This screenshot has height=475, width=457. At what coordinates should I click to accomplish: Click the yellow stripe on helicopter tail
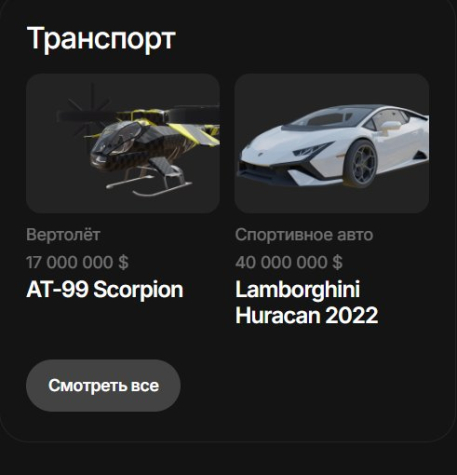click(197, 134)
